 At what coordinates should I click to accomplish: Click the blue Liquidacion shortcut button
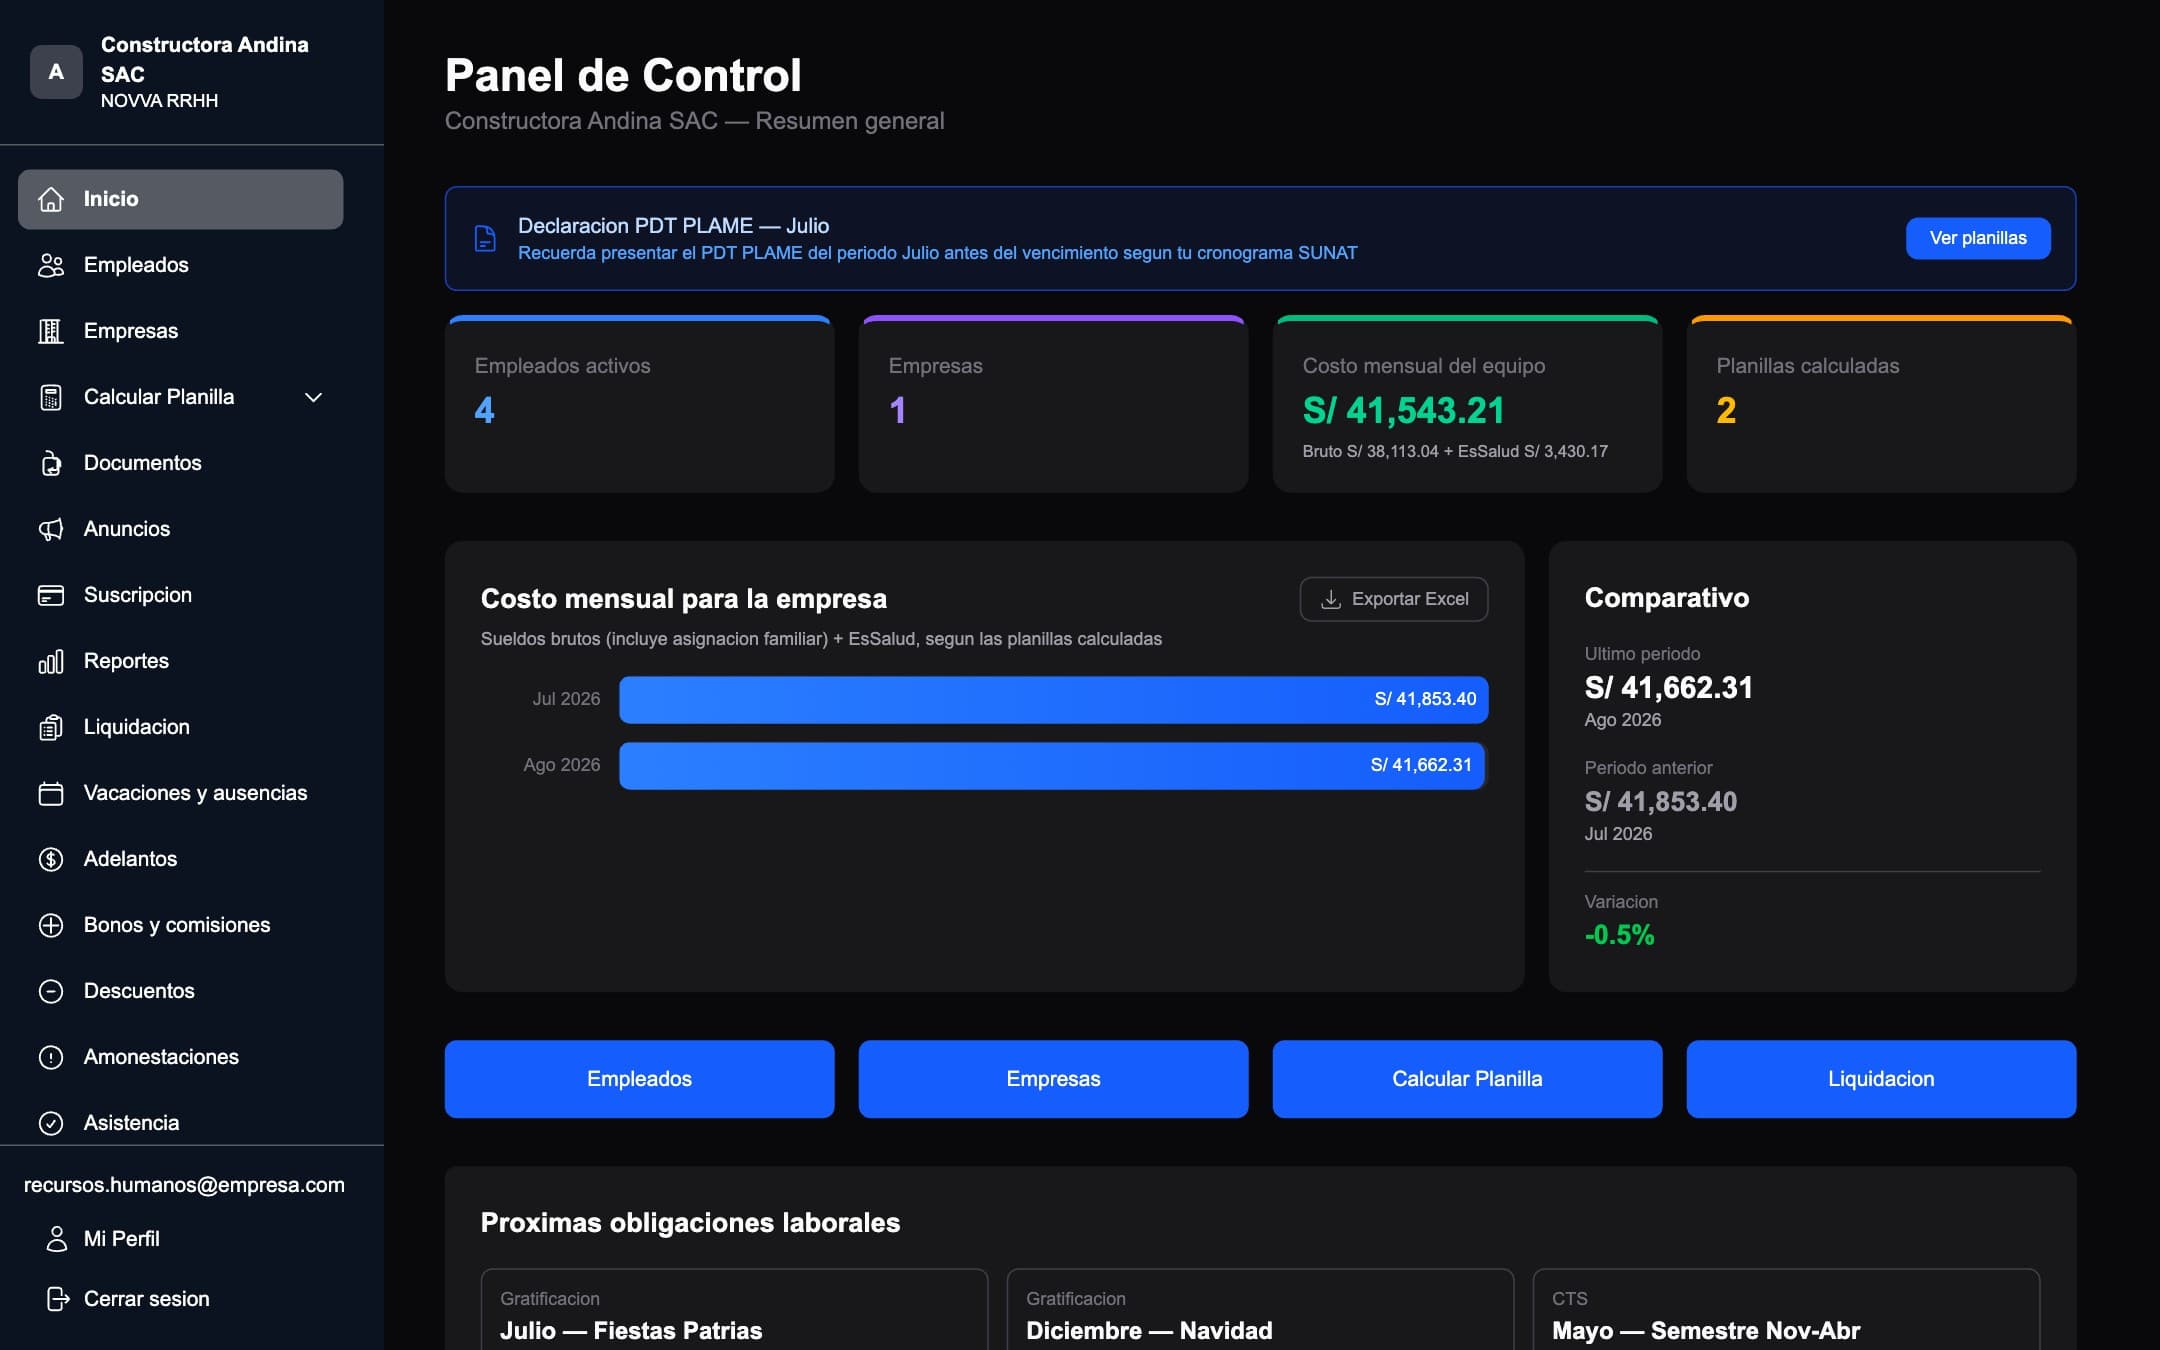(1881, 1079)
